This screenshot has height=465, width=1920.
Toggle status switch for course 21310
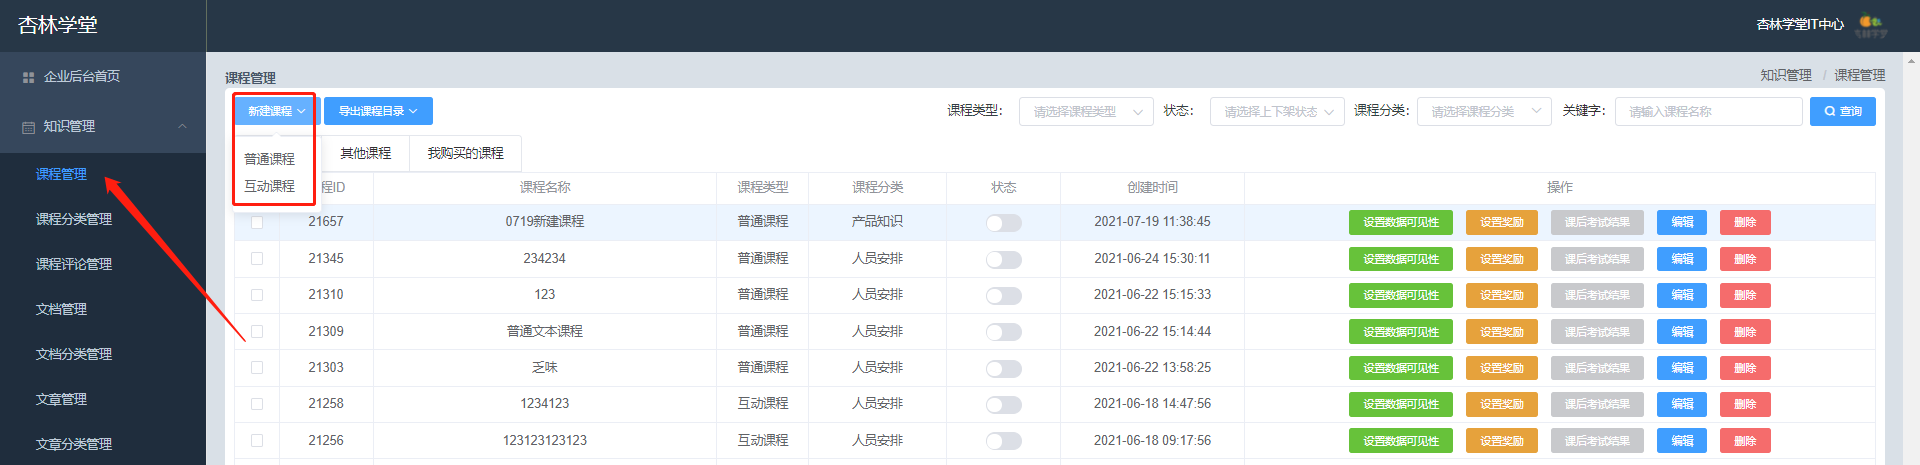point(1003,295)
